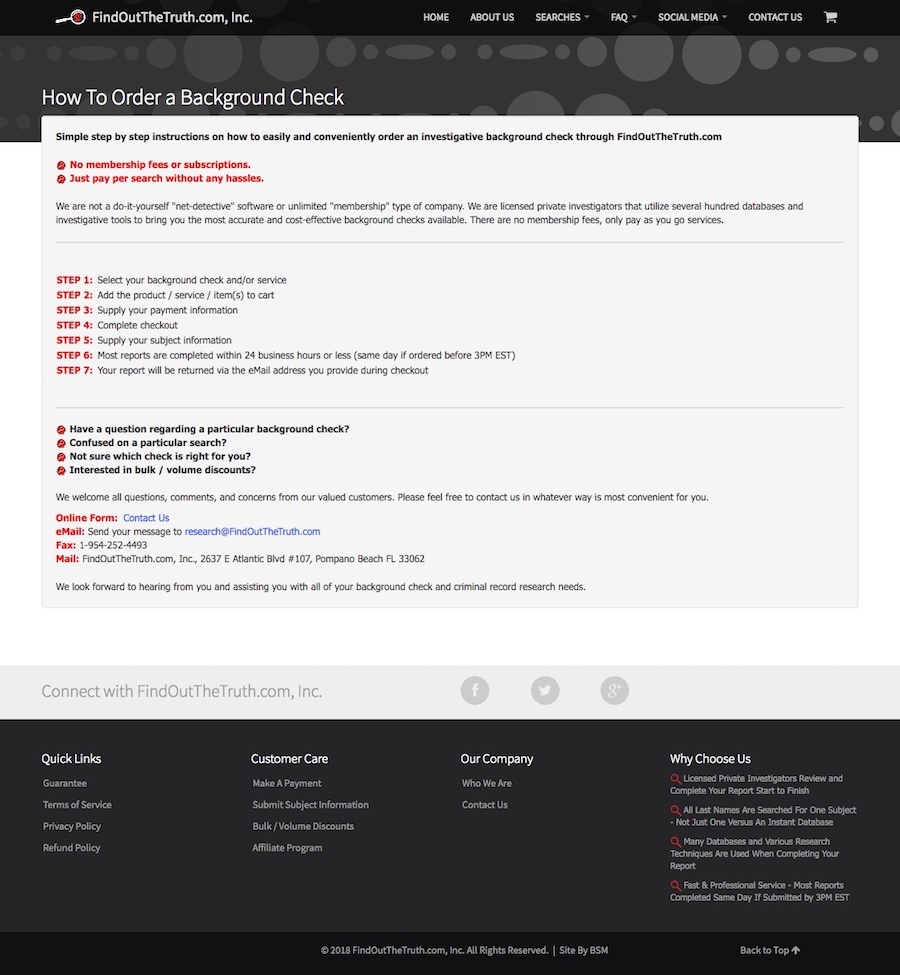Open Affiliate Program link
Screen dimensions: 900x975
coord(287,848)
